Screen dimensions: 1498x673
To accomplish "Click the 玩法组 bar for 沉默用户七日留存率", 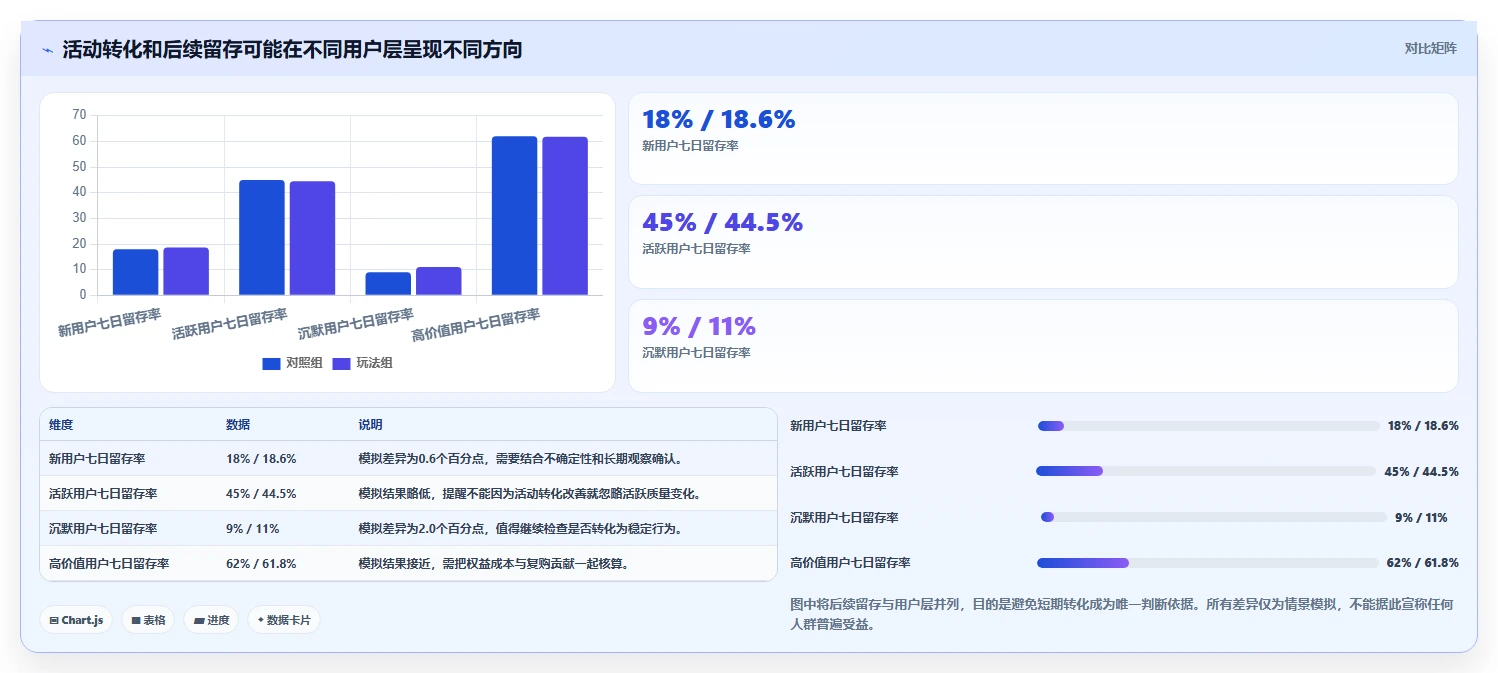I will click(439, 281).
